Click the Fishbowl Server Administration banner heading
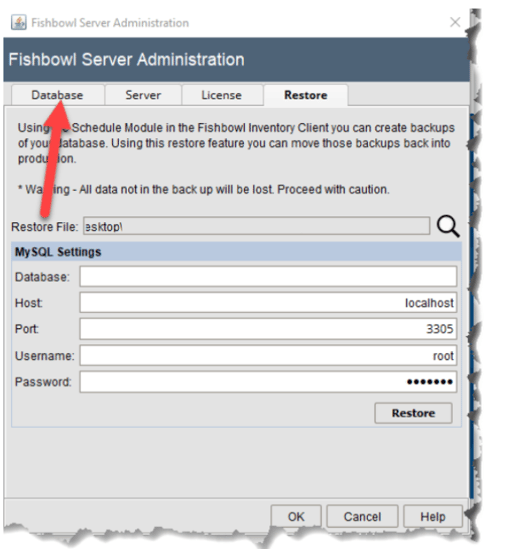The image size is (508, 549). (x=126, y=60)
